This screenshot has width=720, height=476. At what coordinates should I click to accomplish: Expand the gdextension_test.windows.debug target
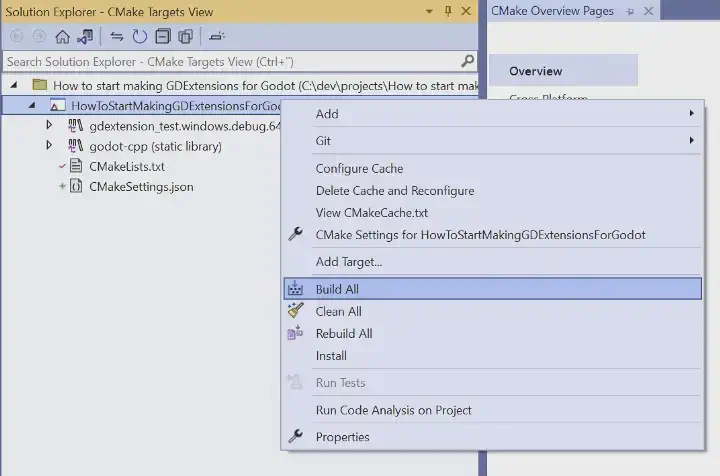click(x=49, y=125)
